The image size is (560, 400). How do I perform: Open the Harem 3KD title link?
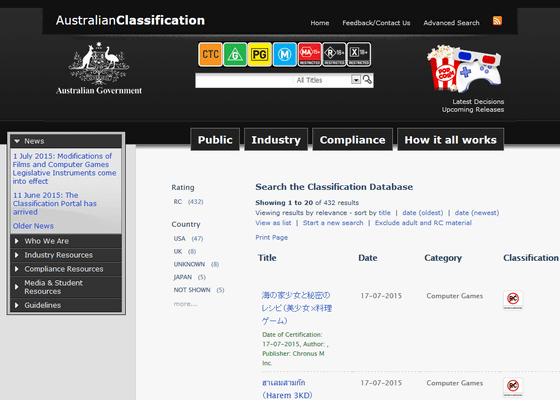click(x=287, y=389)
